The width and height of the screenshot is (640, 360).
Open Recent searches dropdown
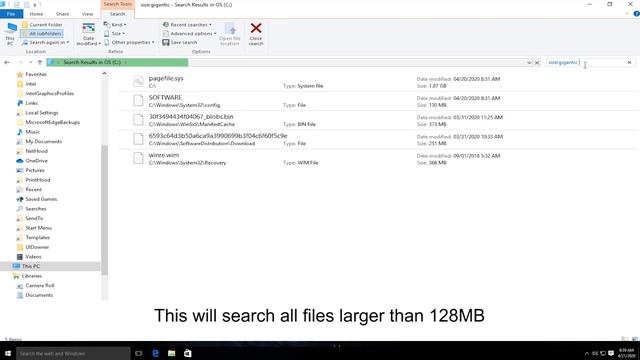[187, 24]
